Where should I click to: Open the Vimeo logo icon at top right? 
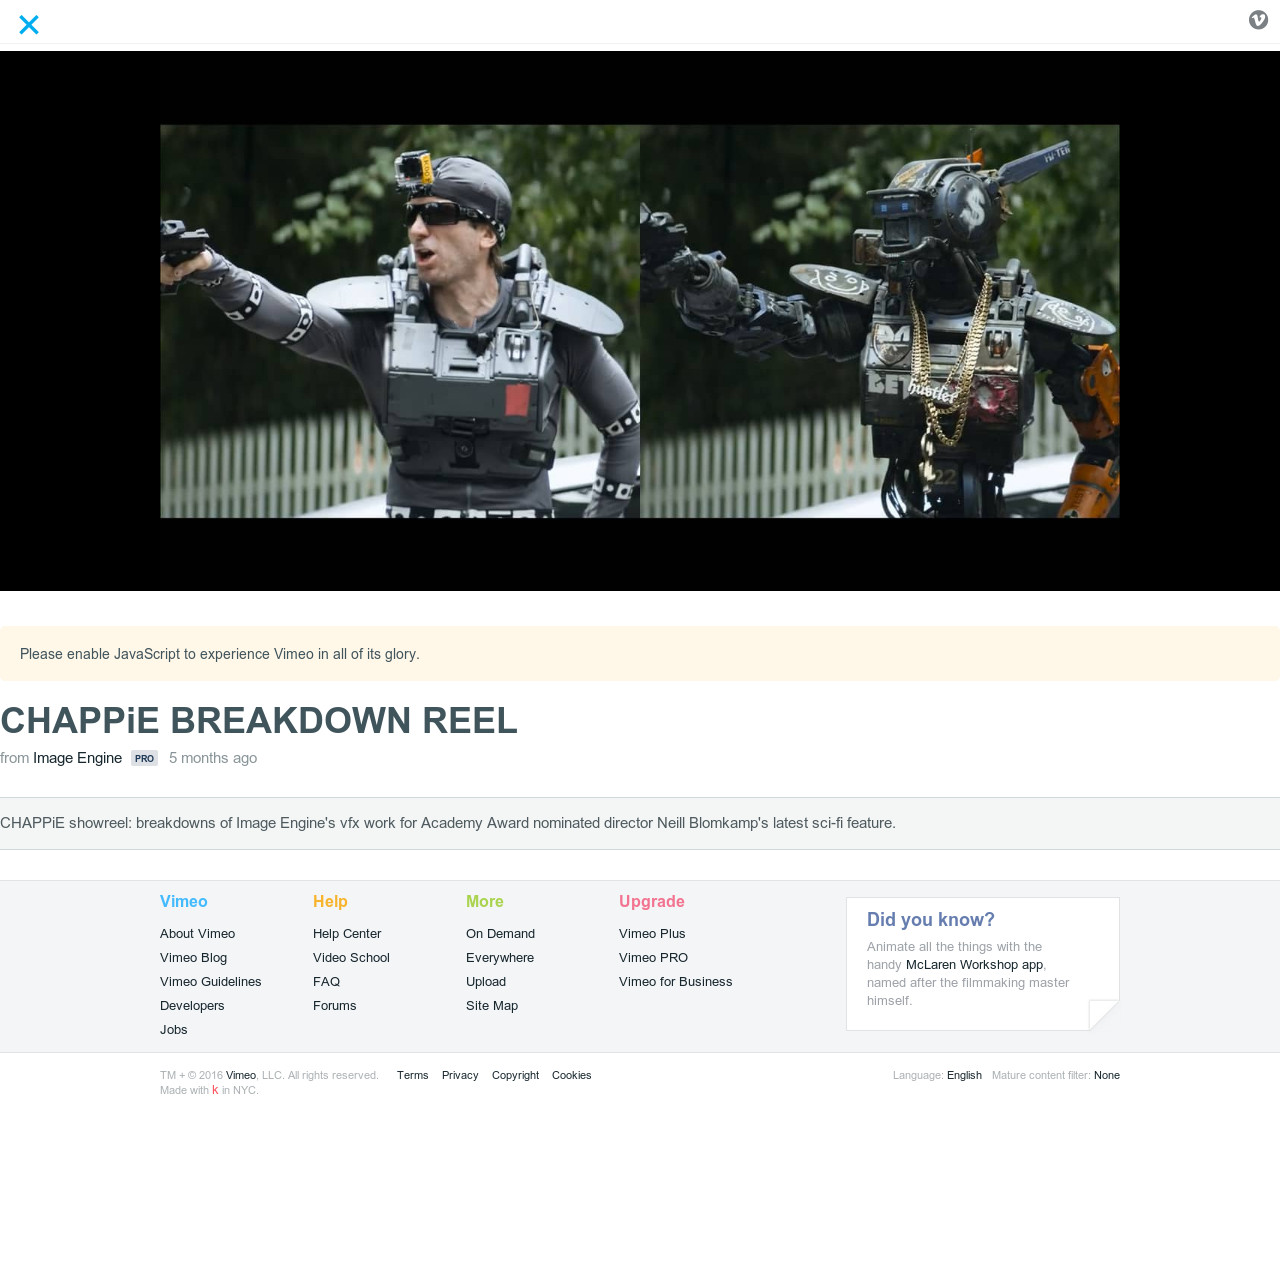click(x=1258, y=20)
